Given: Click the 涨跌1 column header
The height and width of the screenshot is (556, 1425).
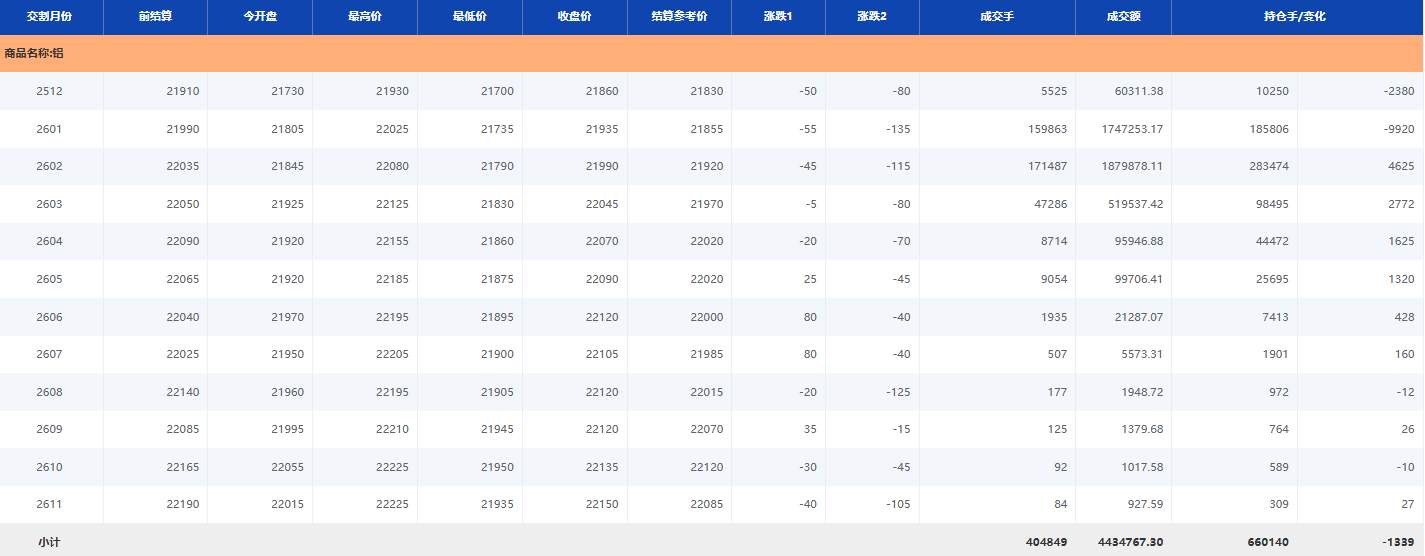Looking at the screenshot, I should click(x=777, y=17).
